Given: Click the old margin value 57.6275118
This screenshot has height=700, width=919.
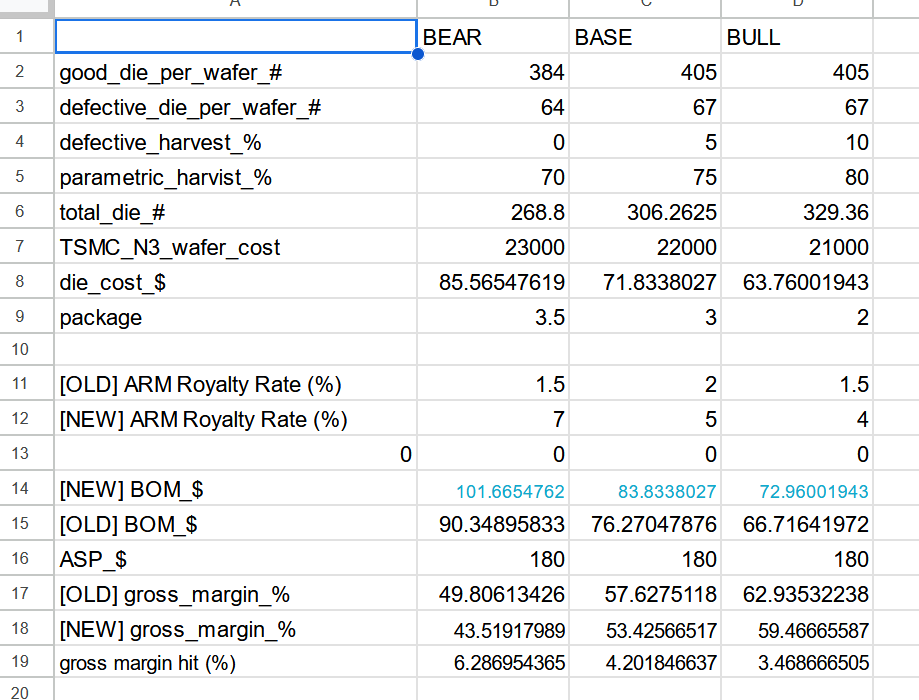Looking at the screenshot, I should (x=645, y=594).
